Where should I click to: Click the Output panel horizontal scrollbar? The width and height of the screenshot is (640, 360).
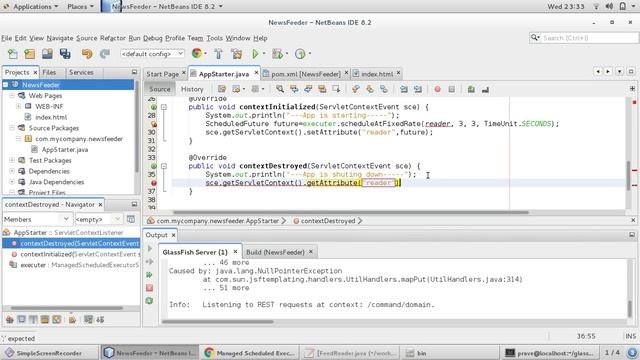tap(218, 321)
